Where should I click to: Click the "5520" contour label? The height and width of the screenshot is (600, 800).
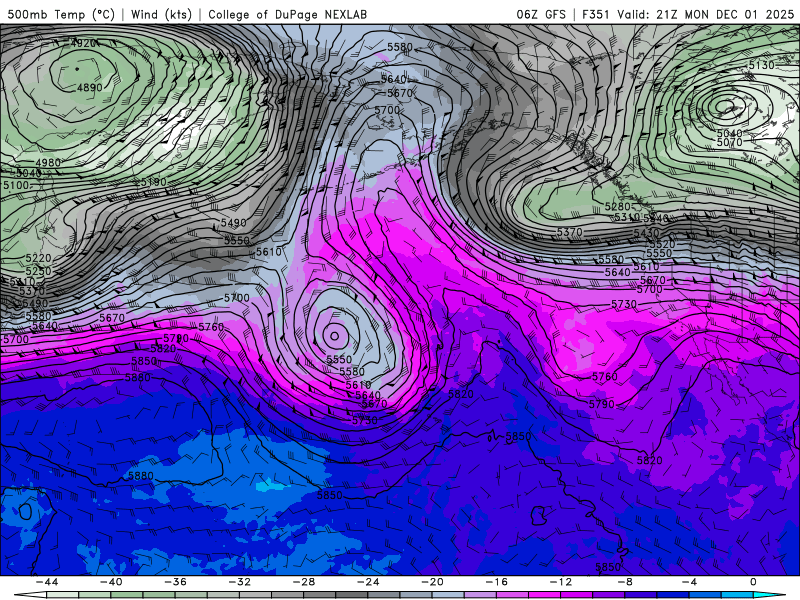(x=662, y=244)
